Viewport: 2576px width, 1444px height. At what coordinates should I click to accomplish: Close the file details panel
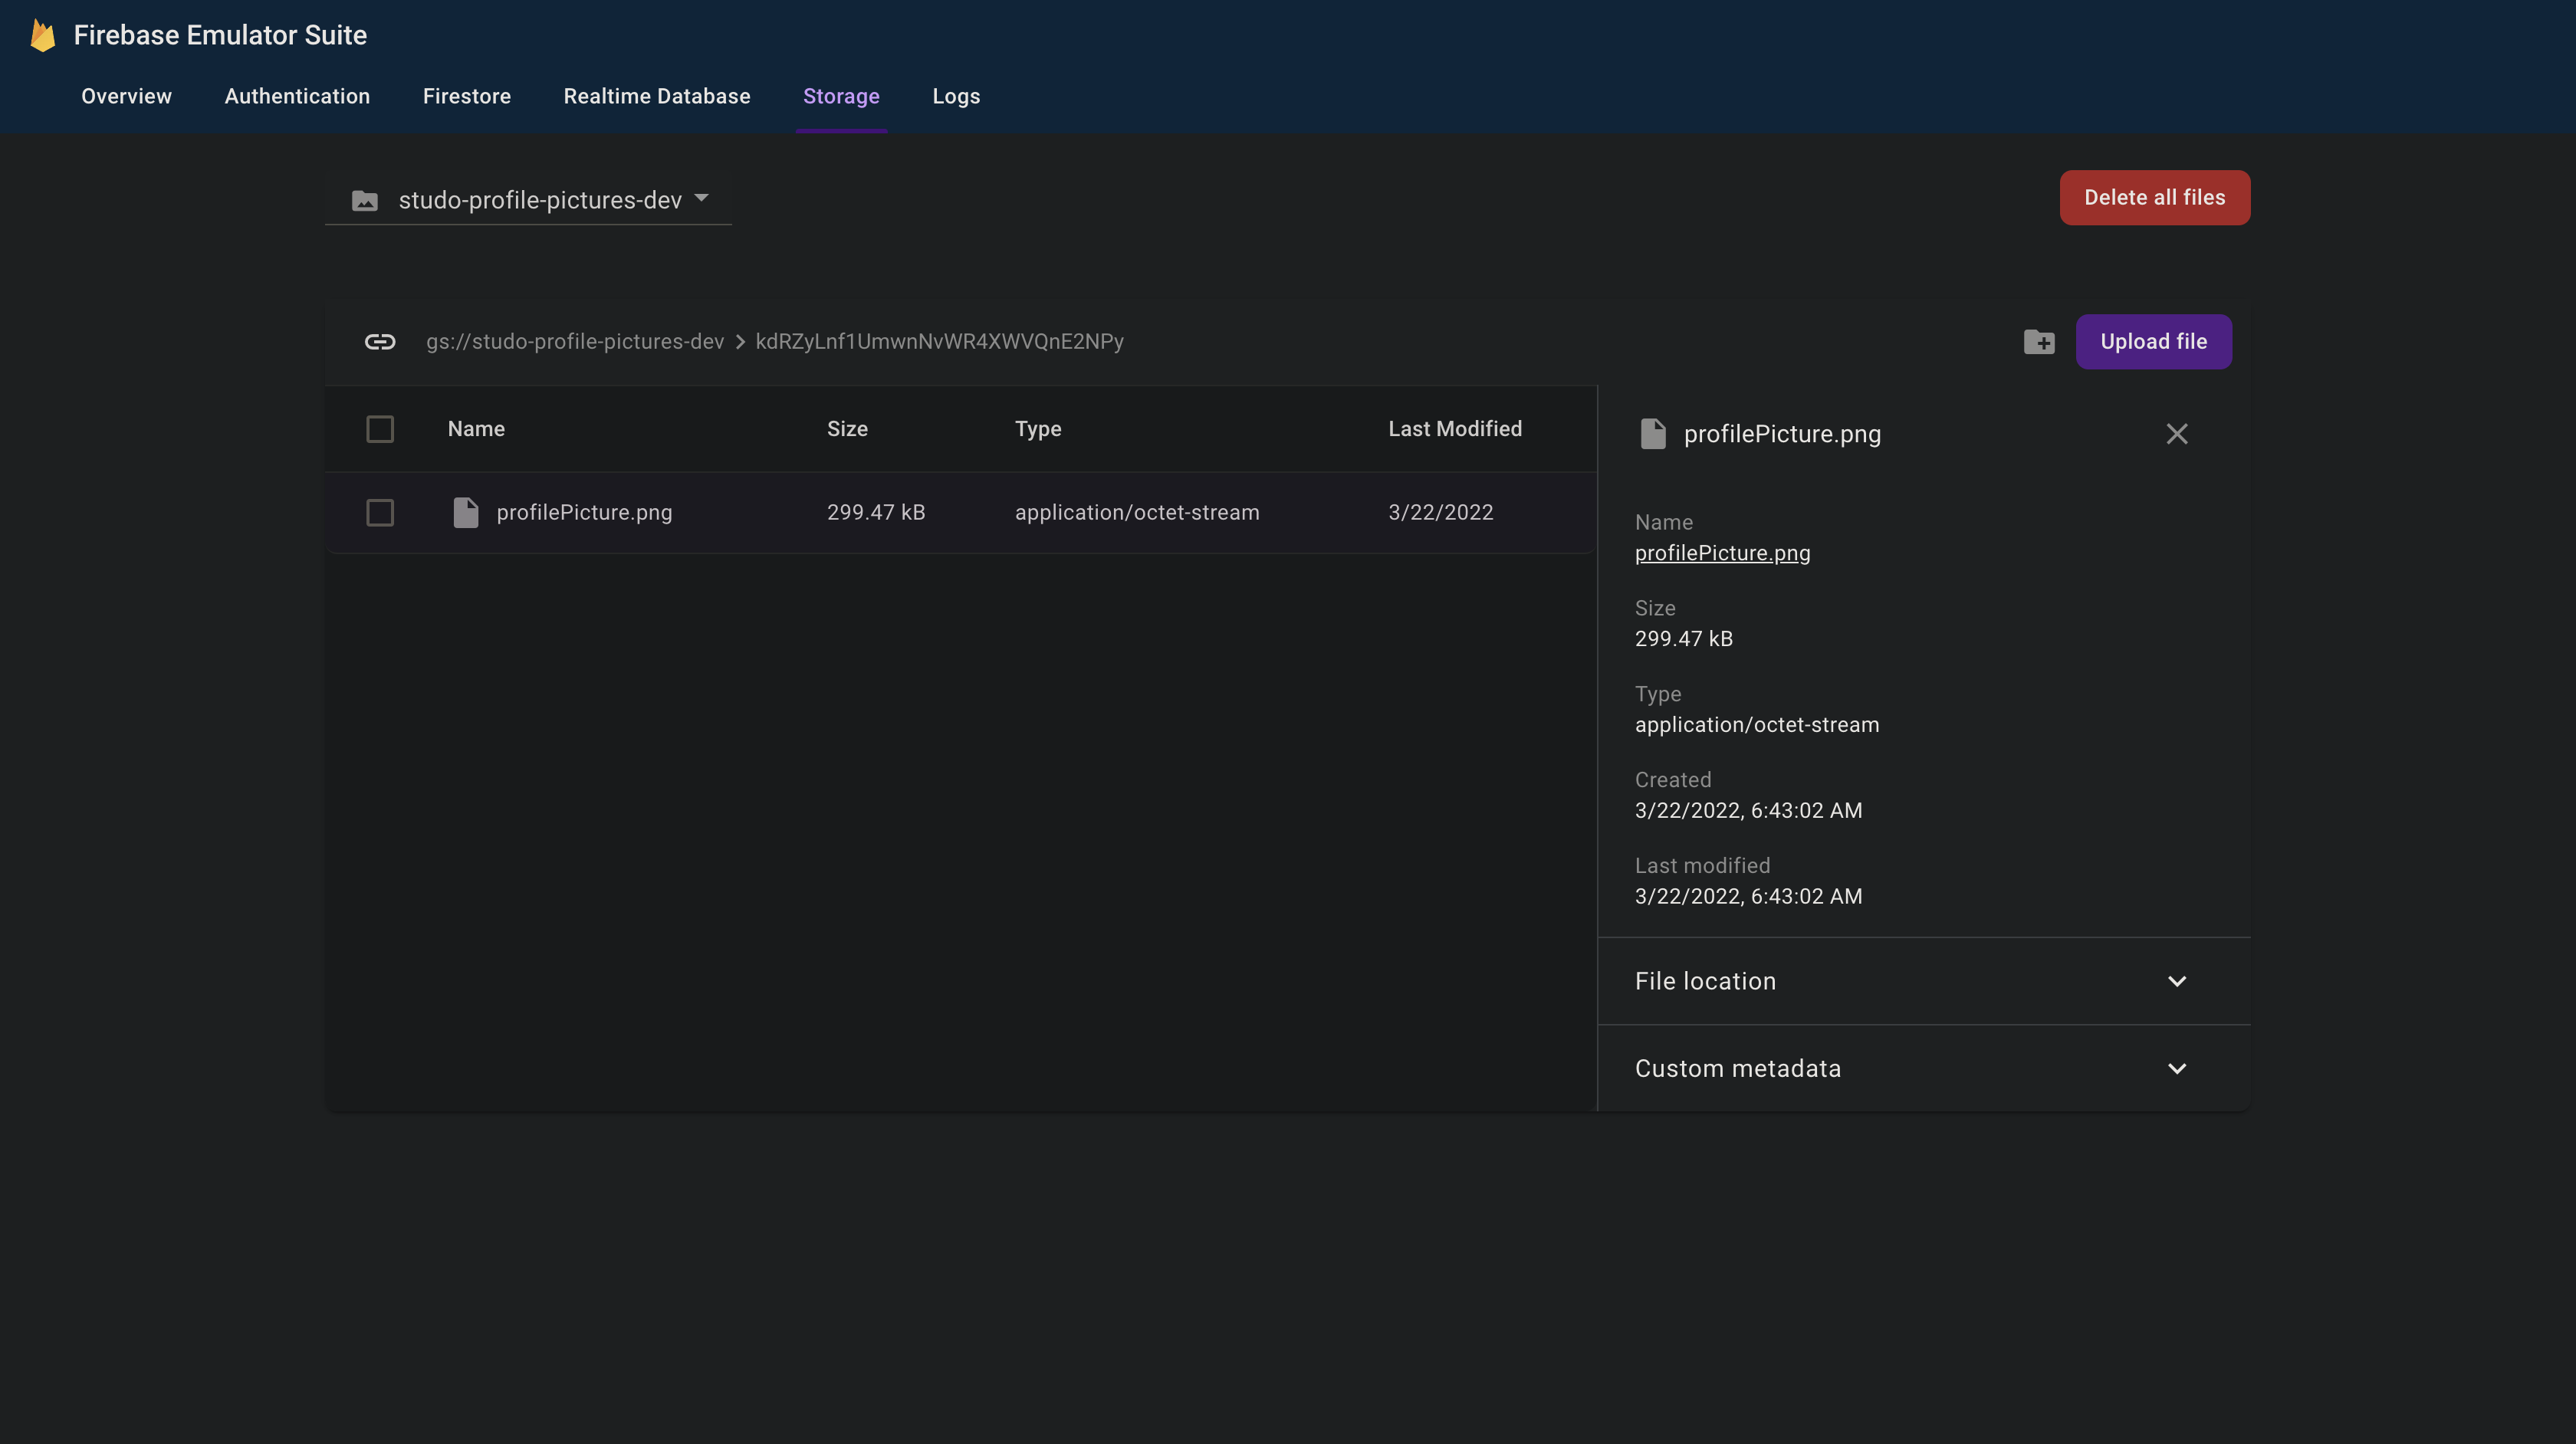2176,433
